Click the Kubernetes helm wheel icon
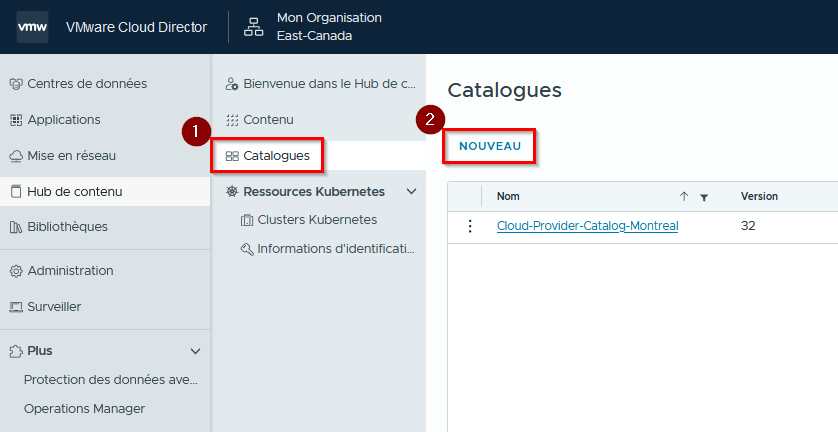 pyautogui.click(x=232, y=191)
